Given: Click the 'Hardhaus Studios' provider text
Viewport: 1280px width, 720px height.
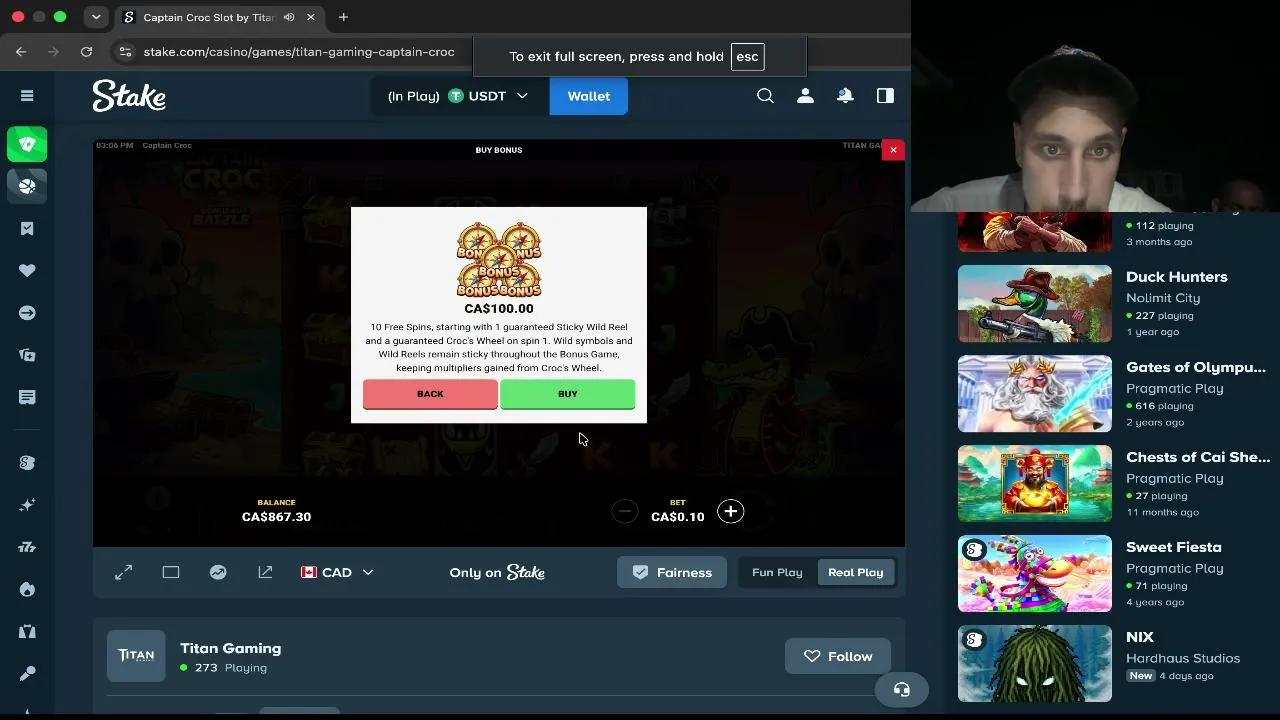Looking at the screenshot, I should click(1183, 658).
